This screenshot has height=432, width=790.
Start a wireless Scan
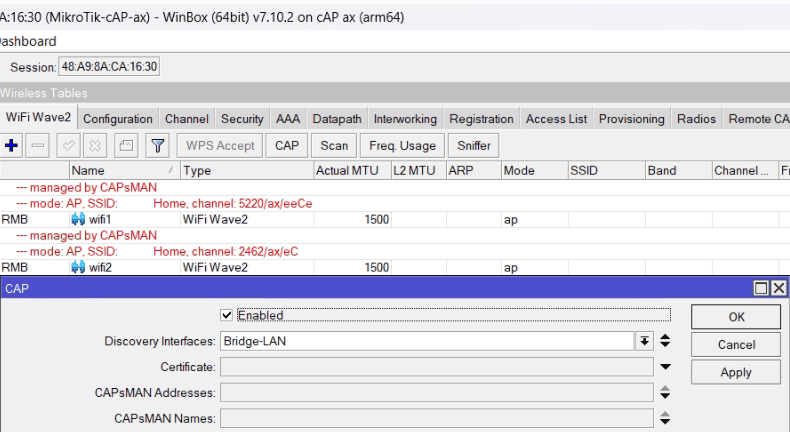(x=334, y=146)
